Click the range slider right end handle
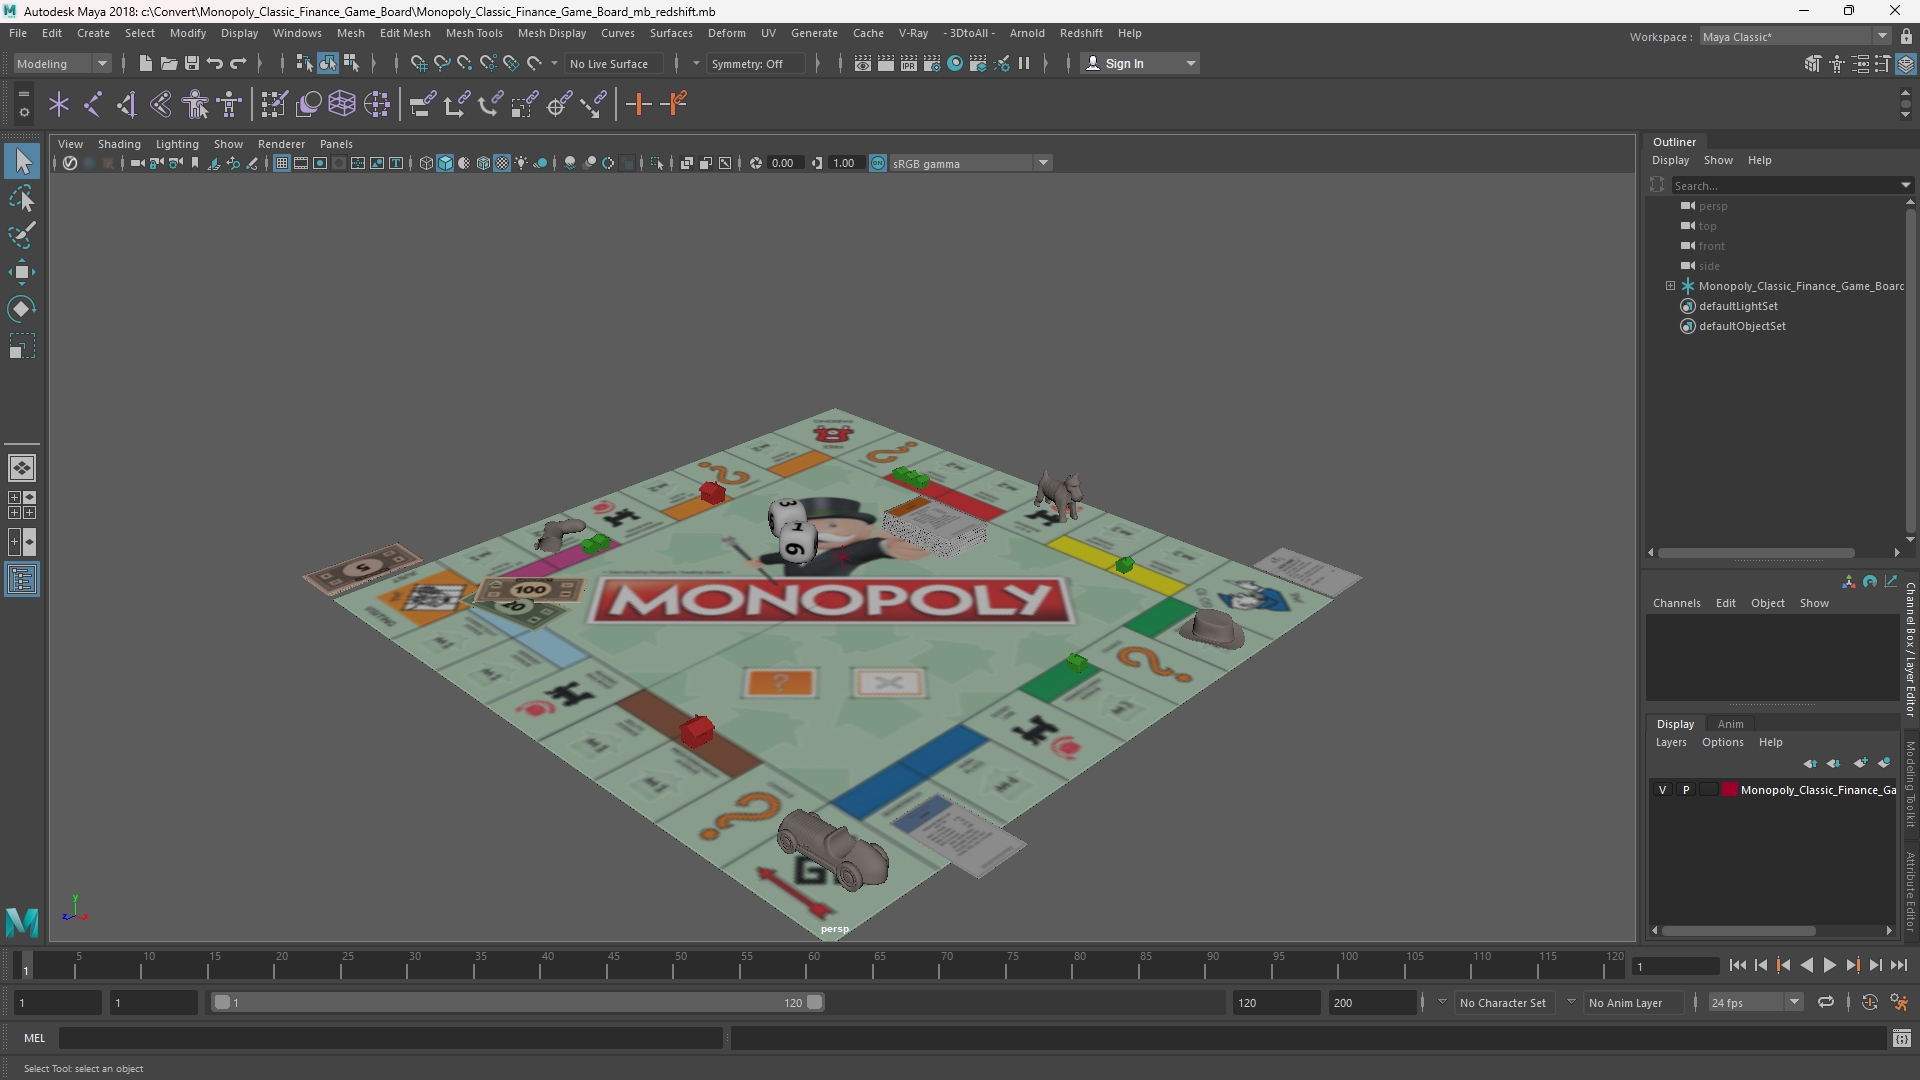This screenshot has height=1080, width=1920. tap(814, 1002)
